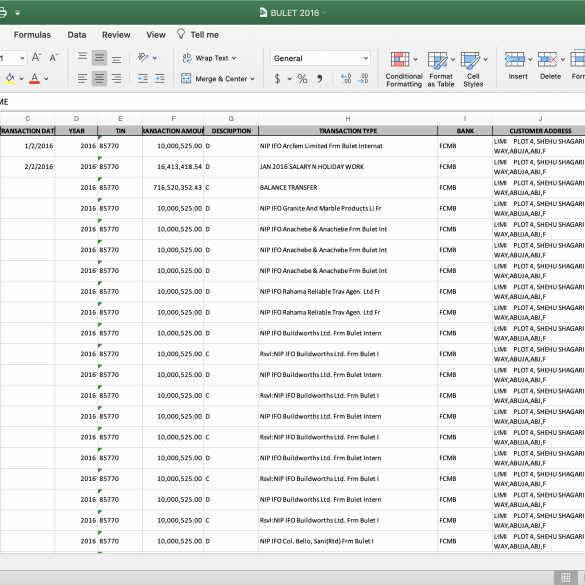Select NIP IFO Granite And Marble cell
This screenshot has width=585, height=585.
[x=348, y=209]
